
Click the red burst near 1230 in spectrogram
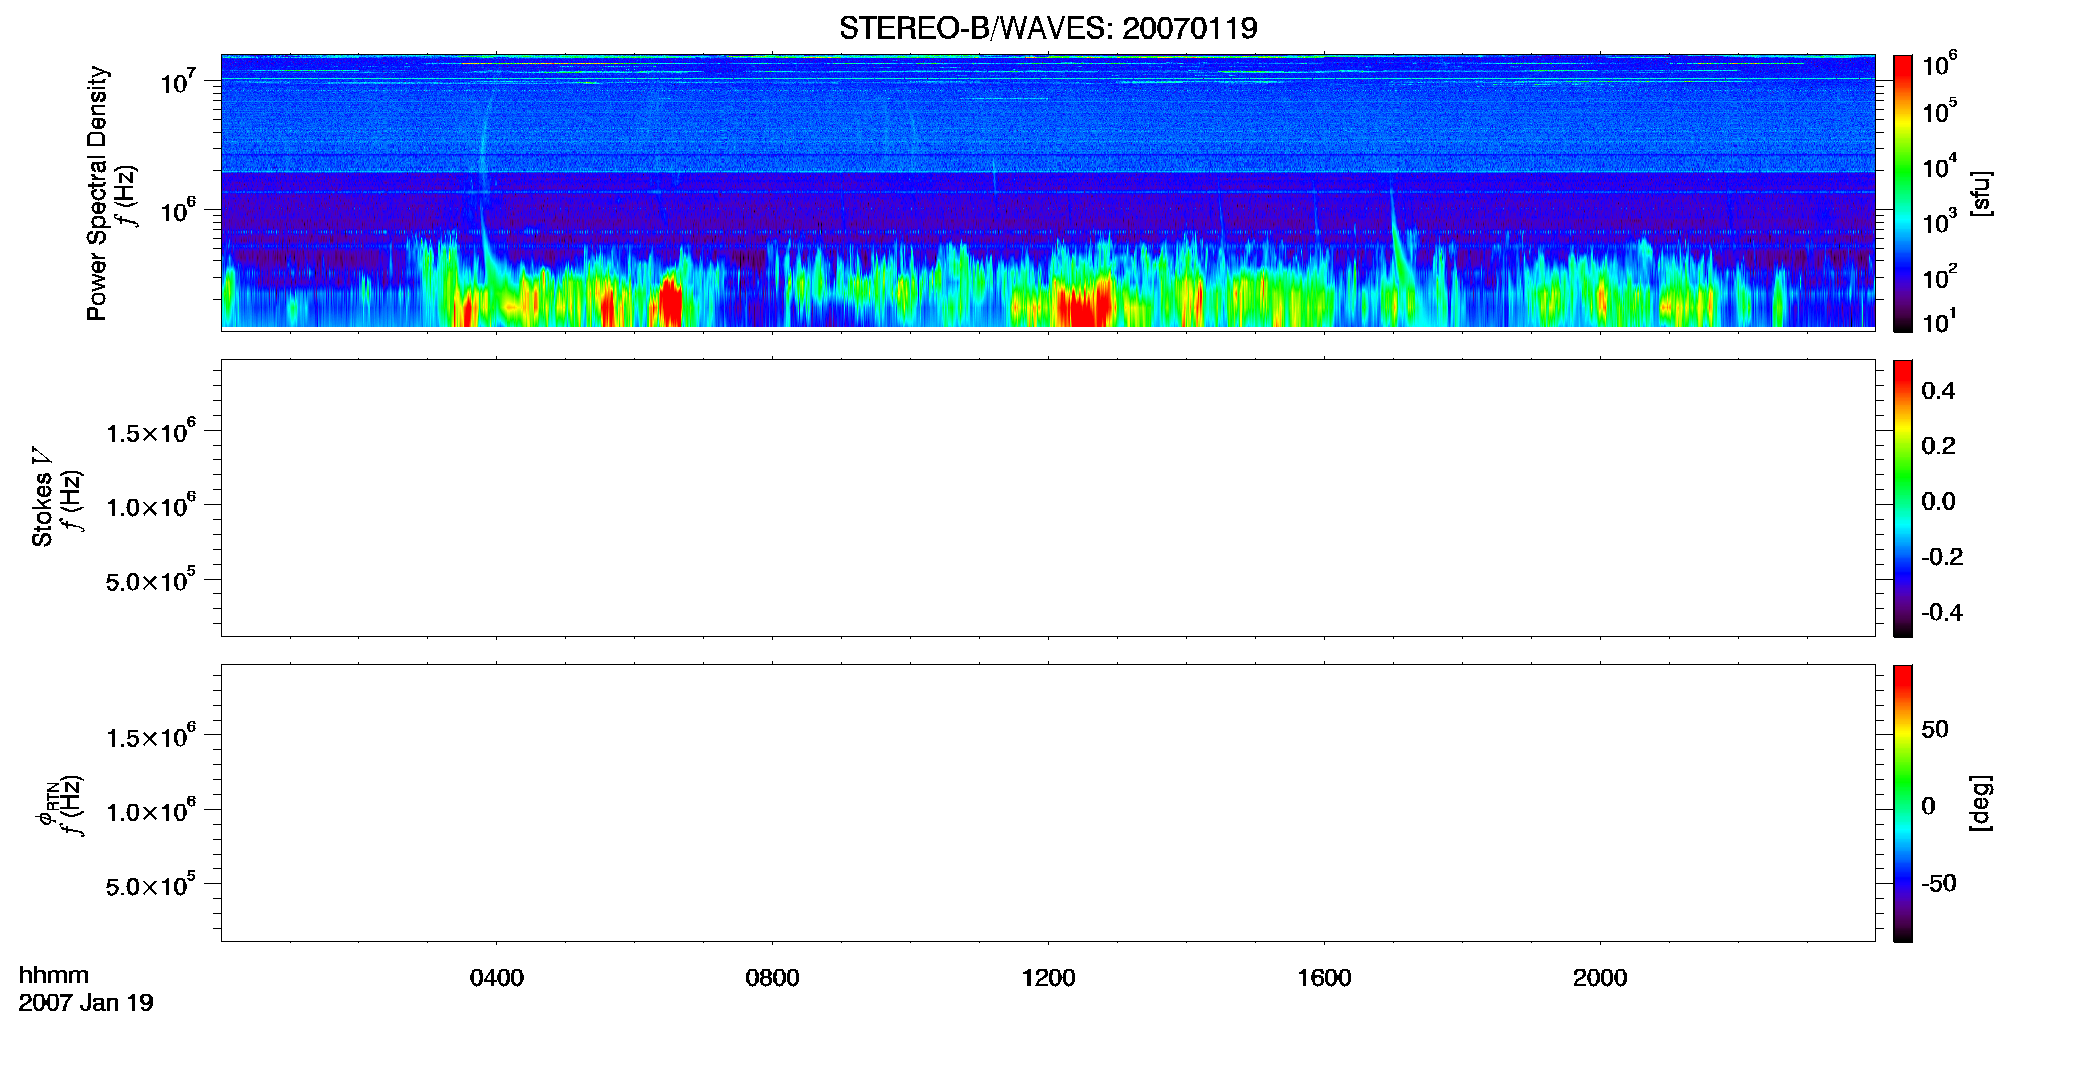(x=1085, y=303)
